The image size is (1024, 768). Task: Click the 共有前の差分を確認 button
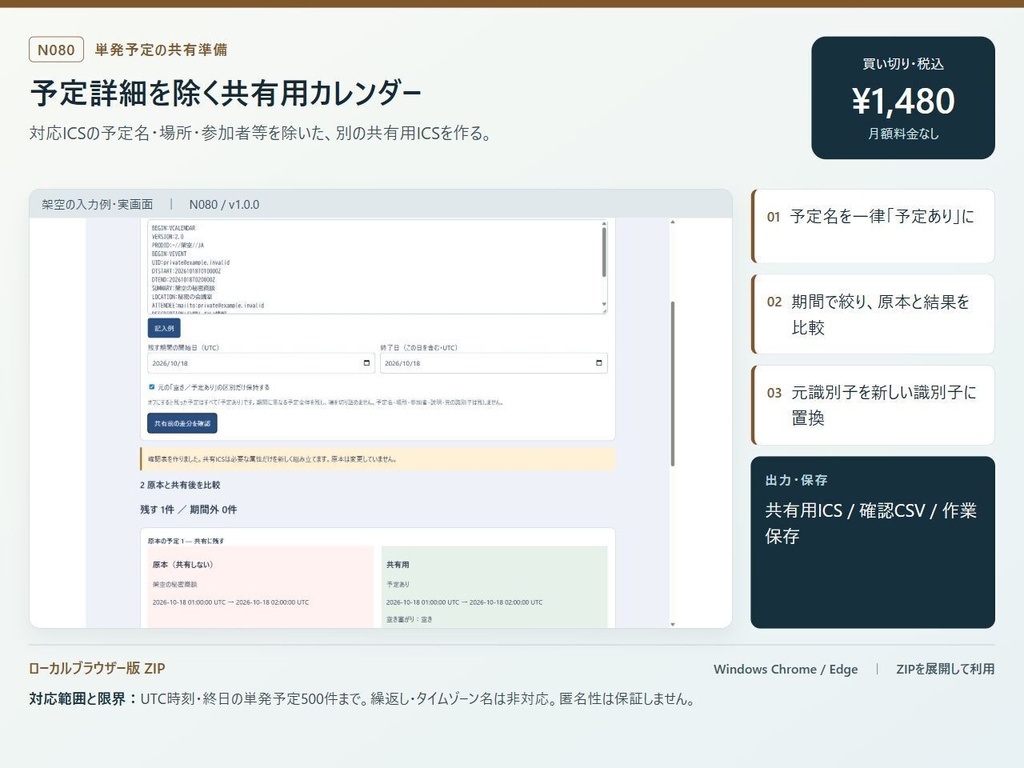(182, 423)
